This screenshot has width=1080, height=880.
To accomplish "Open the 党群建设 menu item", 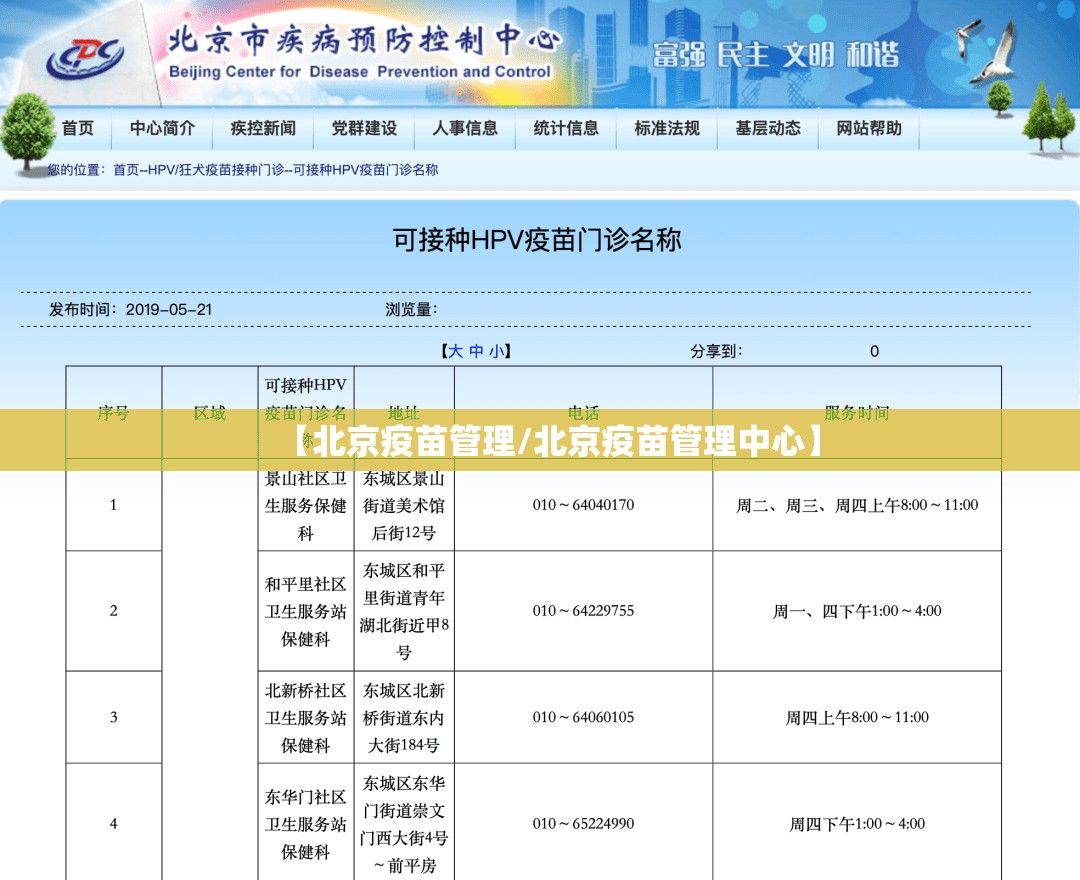I will pyautogui.click(x=364, y=128).
